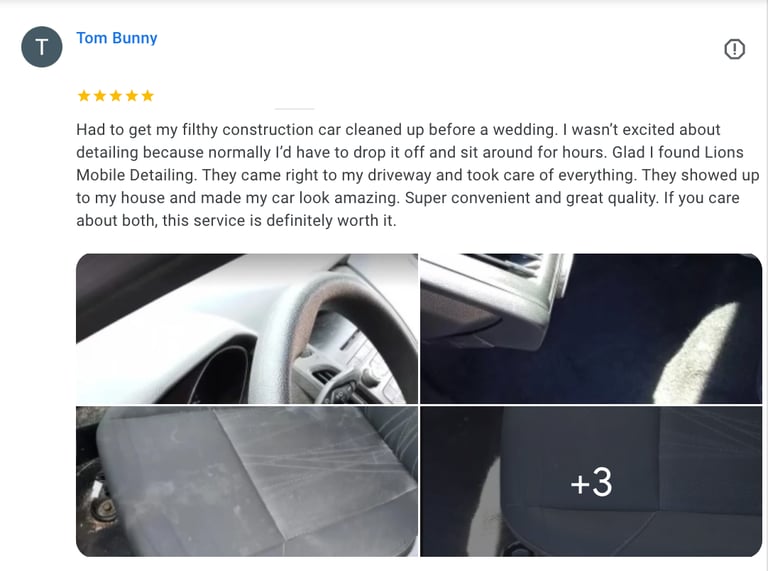The width and height of the screenshot is (768, 571).
Task: Select the fifth gold rating star
Action: (x=147, y=95)
